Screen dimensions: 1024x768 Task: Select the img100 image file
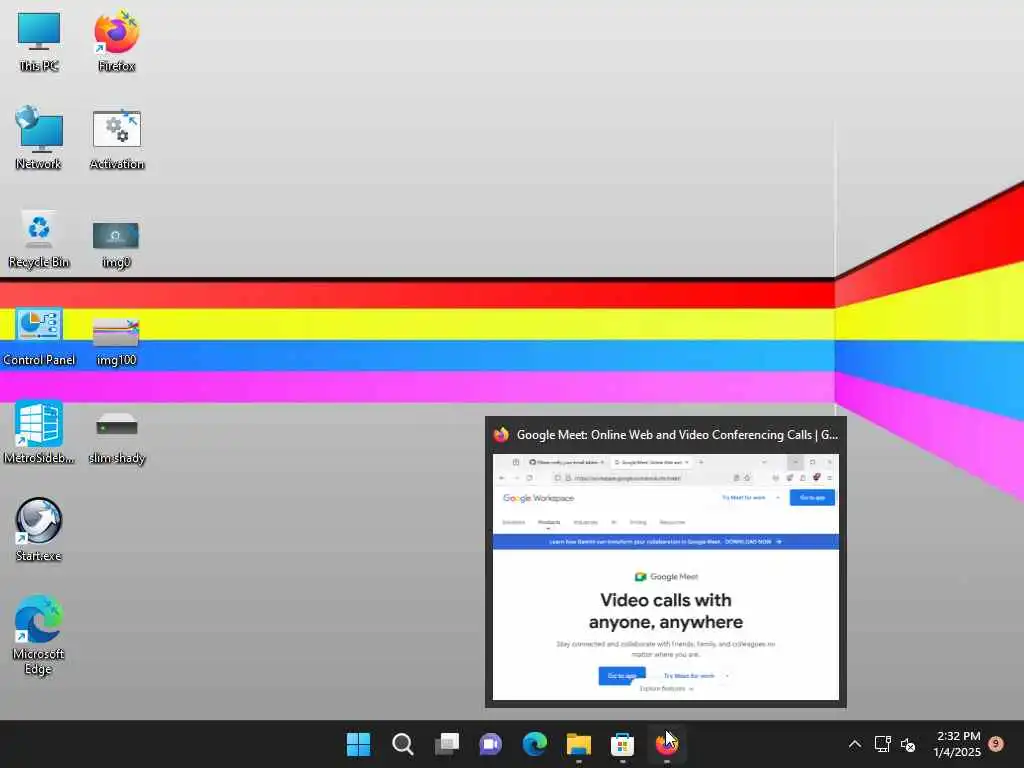[x=116, y=341]
